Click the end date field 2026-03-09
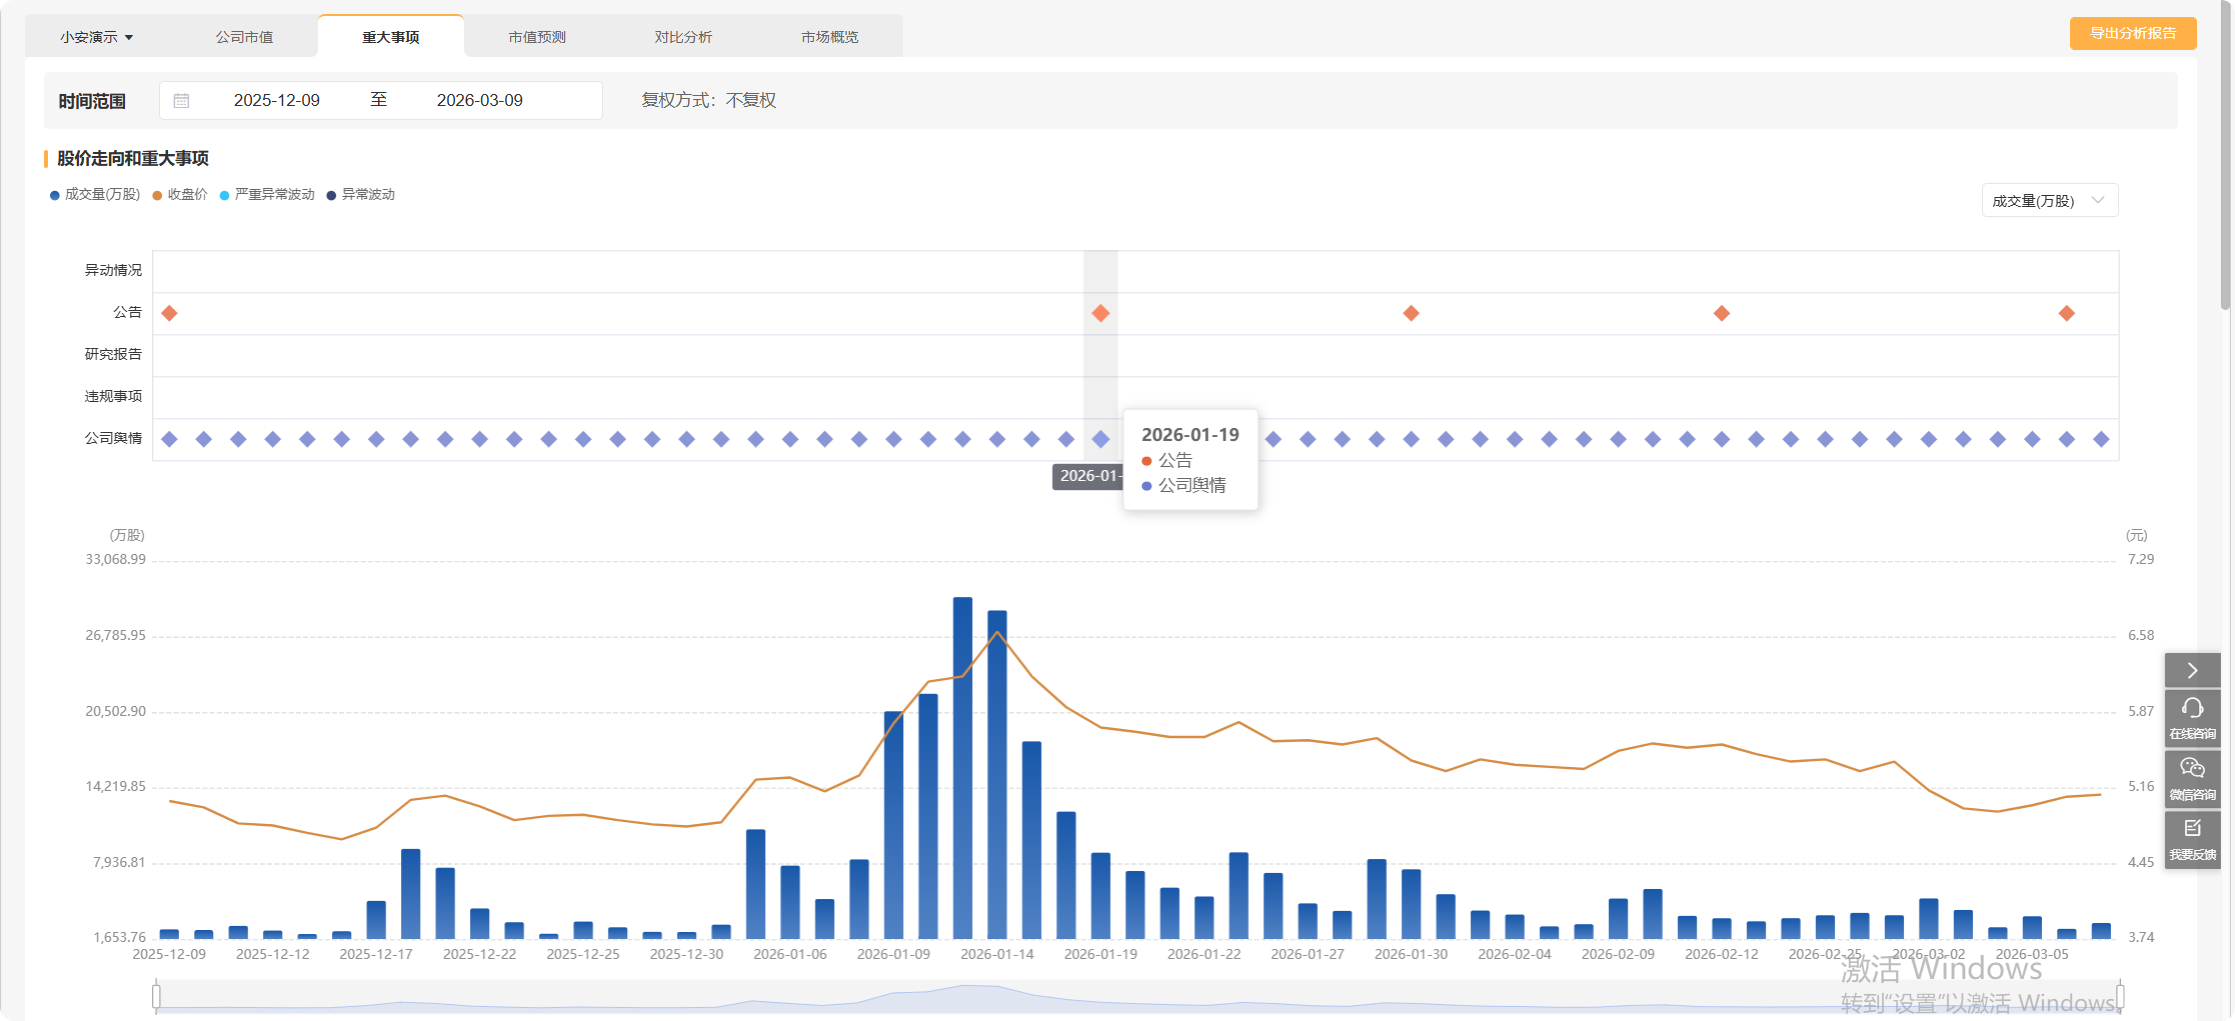The width and height of the screenshot is (2235, 1021). point(479,101)
